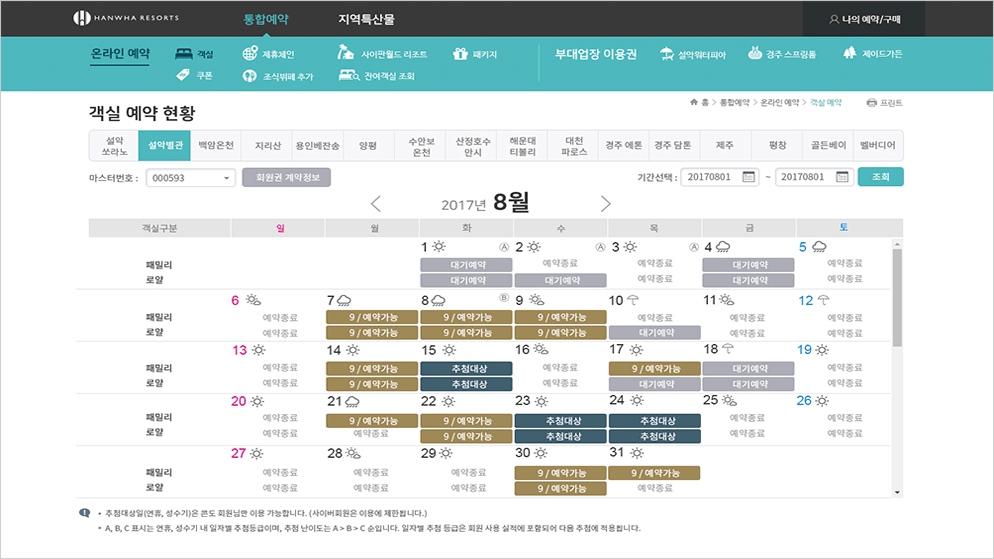Switch to the 백암온천 resort tab

click(215, 146)
